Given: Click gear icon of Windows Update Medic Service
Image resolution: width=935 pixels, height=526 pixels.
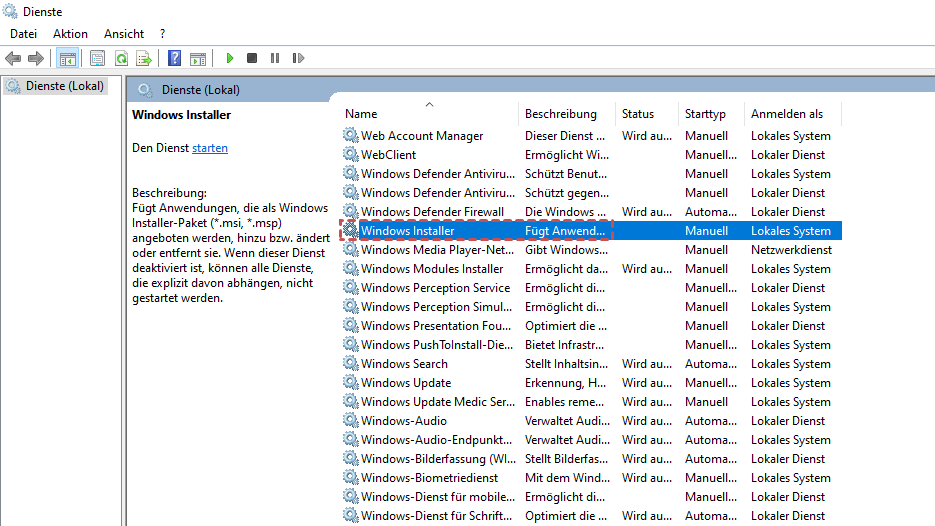Looking at the screenshot, I should (x=351, y=401).
